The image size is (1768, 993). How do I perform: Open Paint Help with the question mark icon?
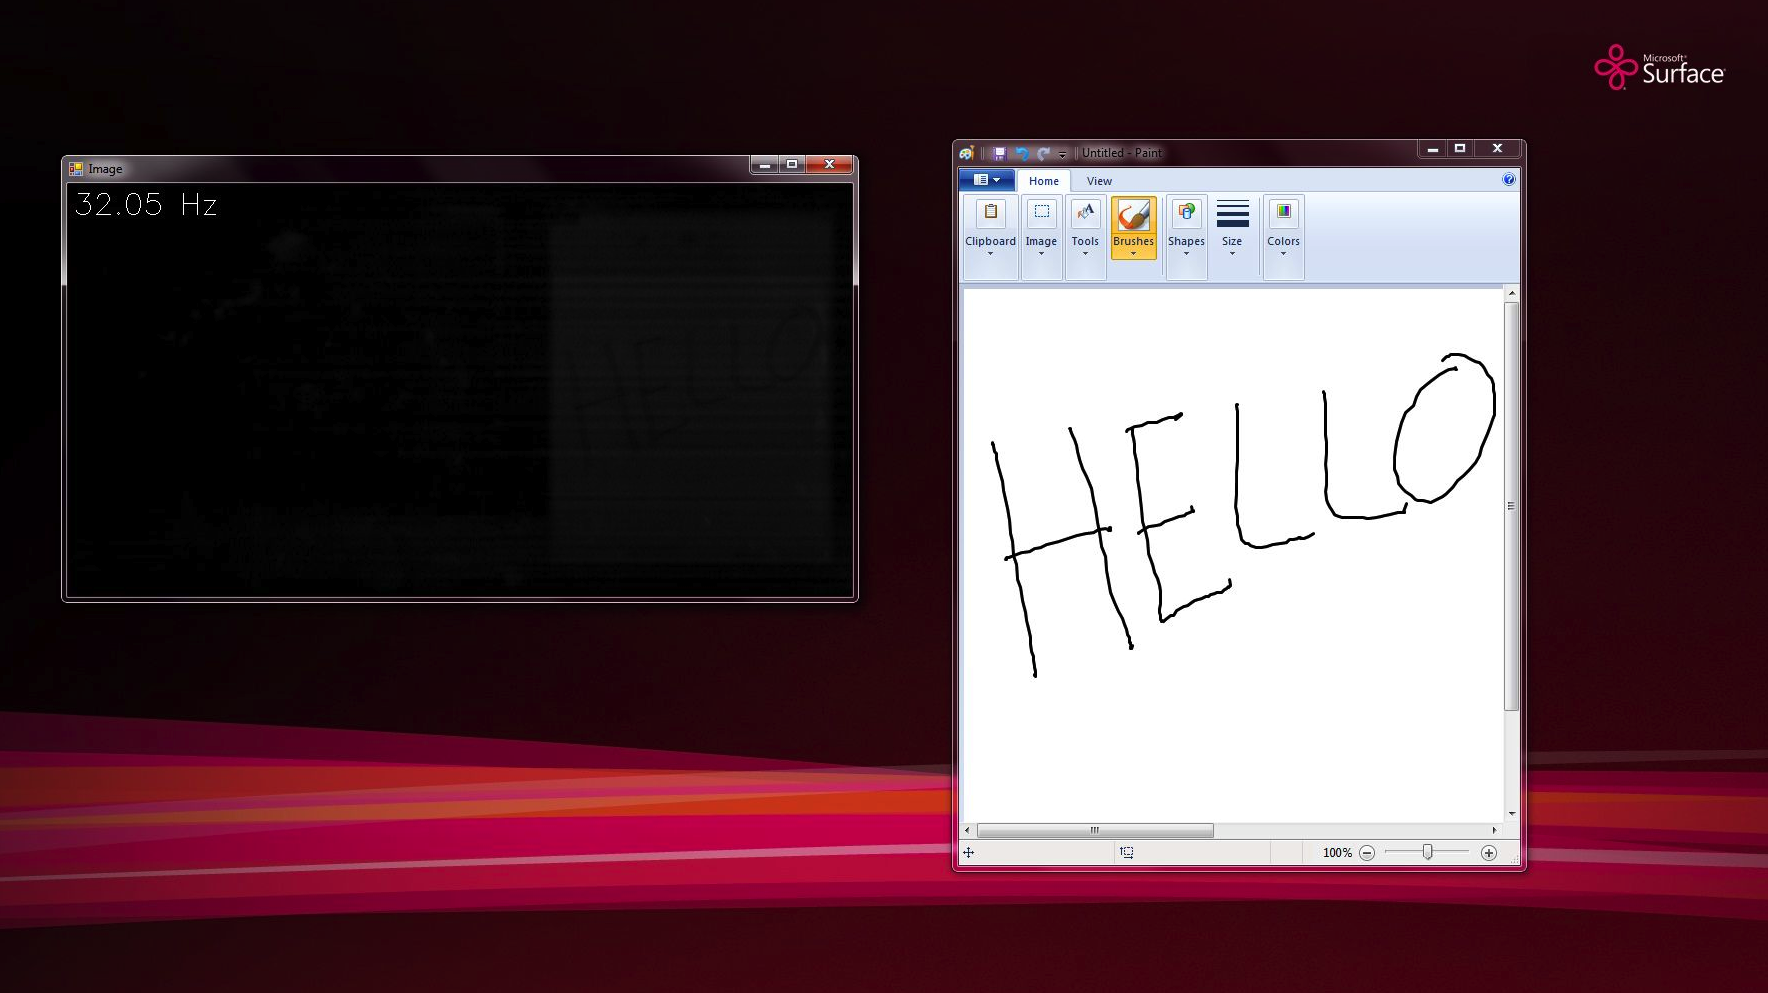[1508, 180]
